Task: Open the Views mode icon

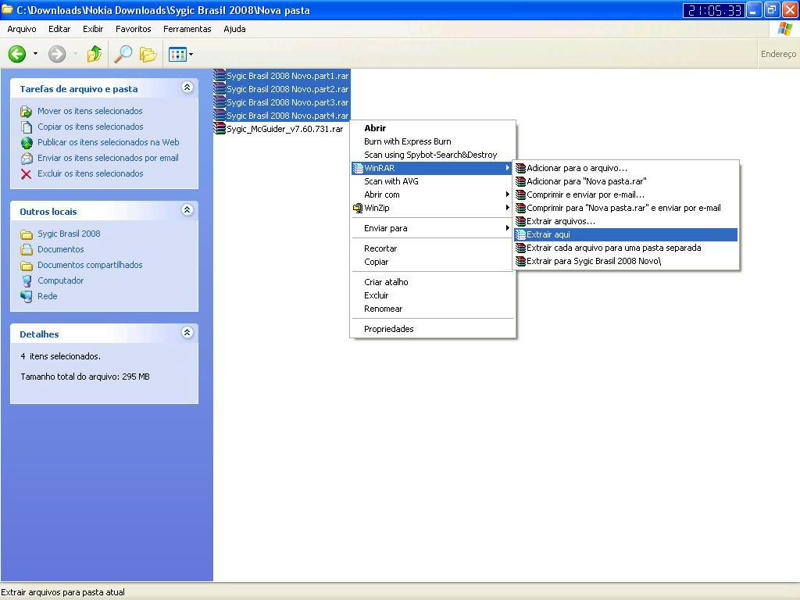Action: tap(178, 54)
